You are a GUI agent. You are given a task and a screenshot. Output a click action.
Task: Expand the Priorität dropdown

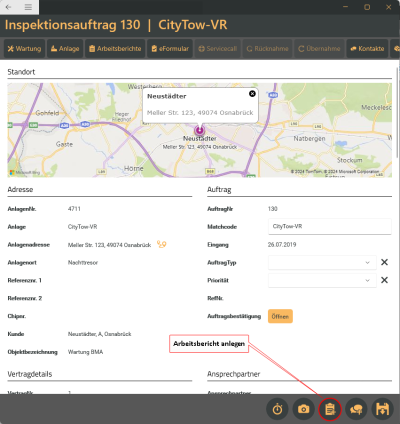(x=322, y=280)
